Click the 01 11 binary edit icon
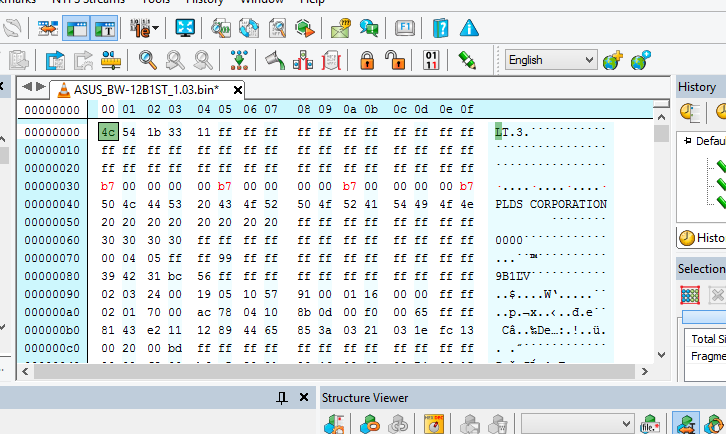 pyautogui.click(x=431, y=60)
